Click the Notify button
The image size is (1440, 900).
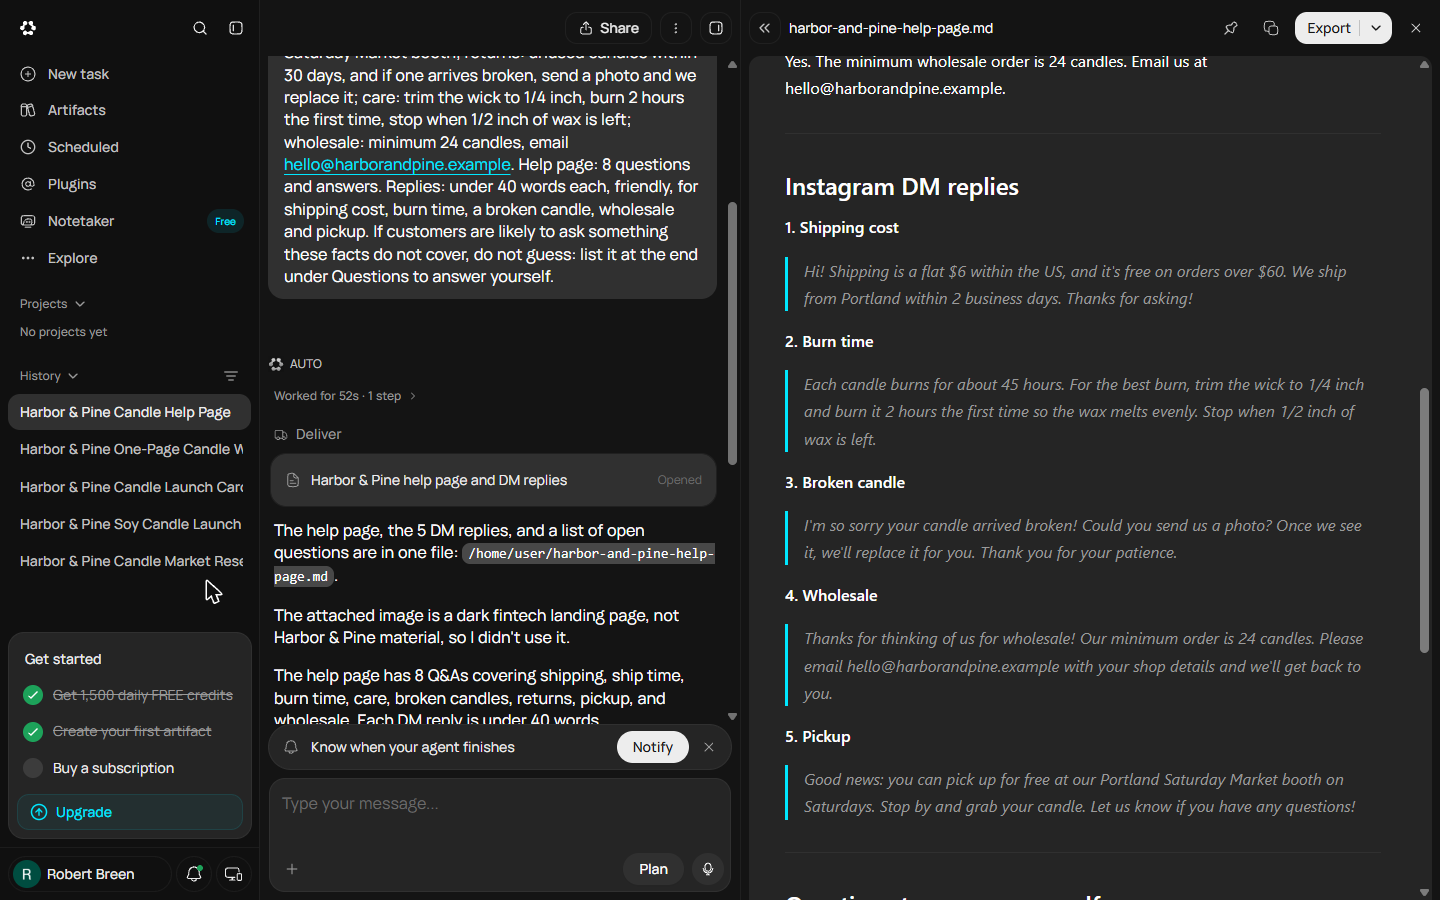click(x=653, y=747)
